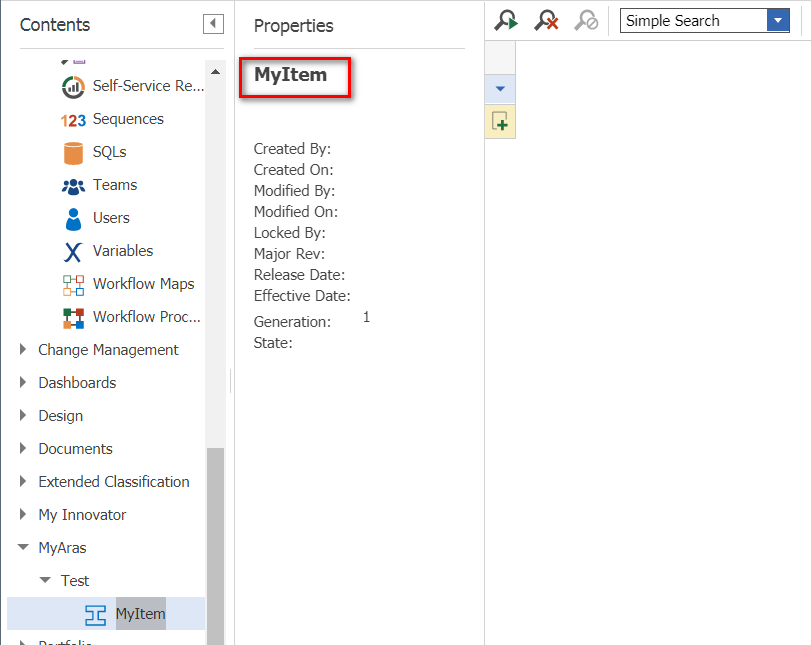Viewport: 811px width, 645px height.
Task: Expand the Change Management category
Action: click(23, 350)
